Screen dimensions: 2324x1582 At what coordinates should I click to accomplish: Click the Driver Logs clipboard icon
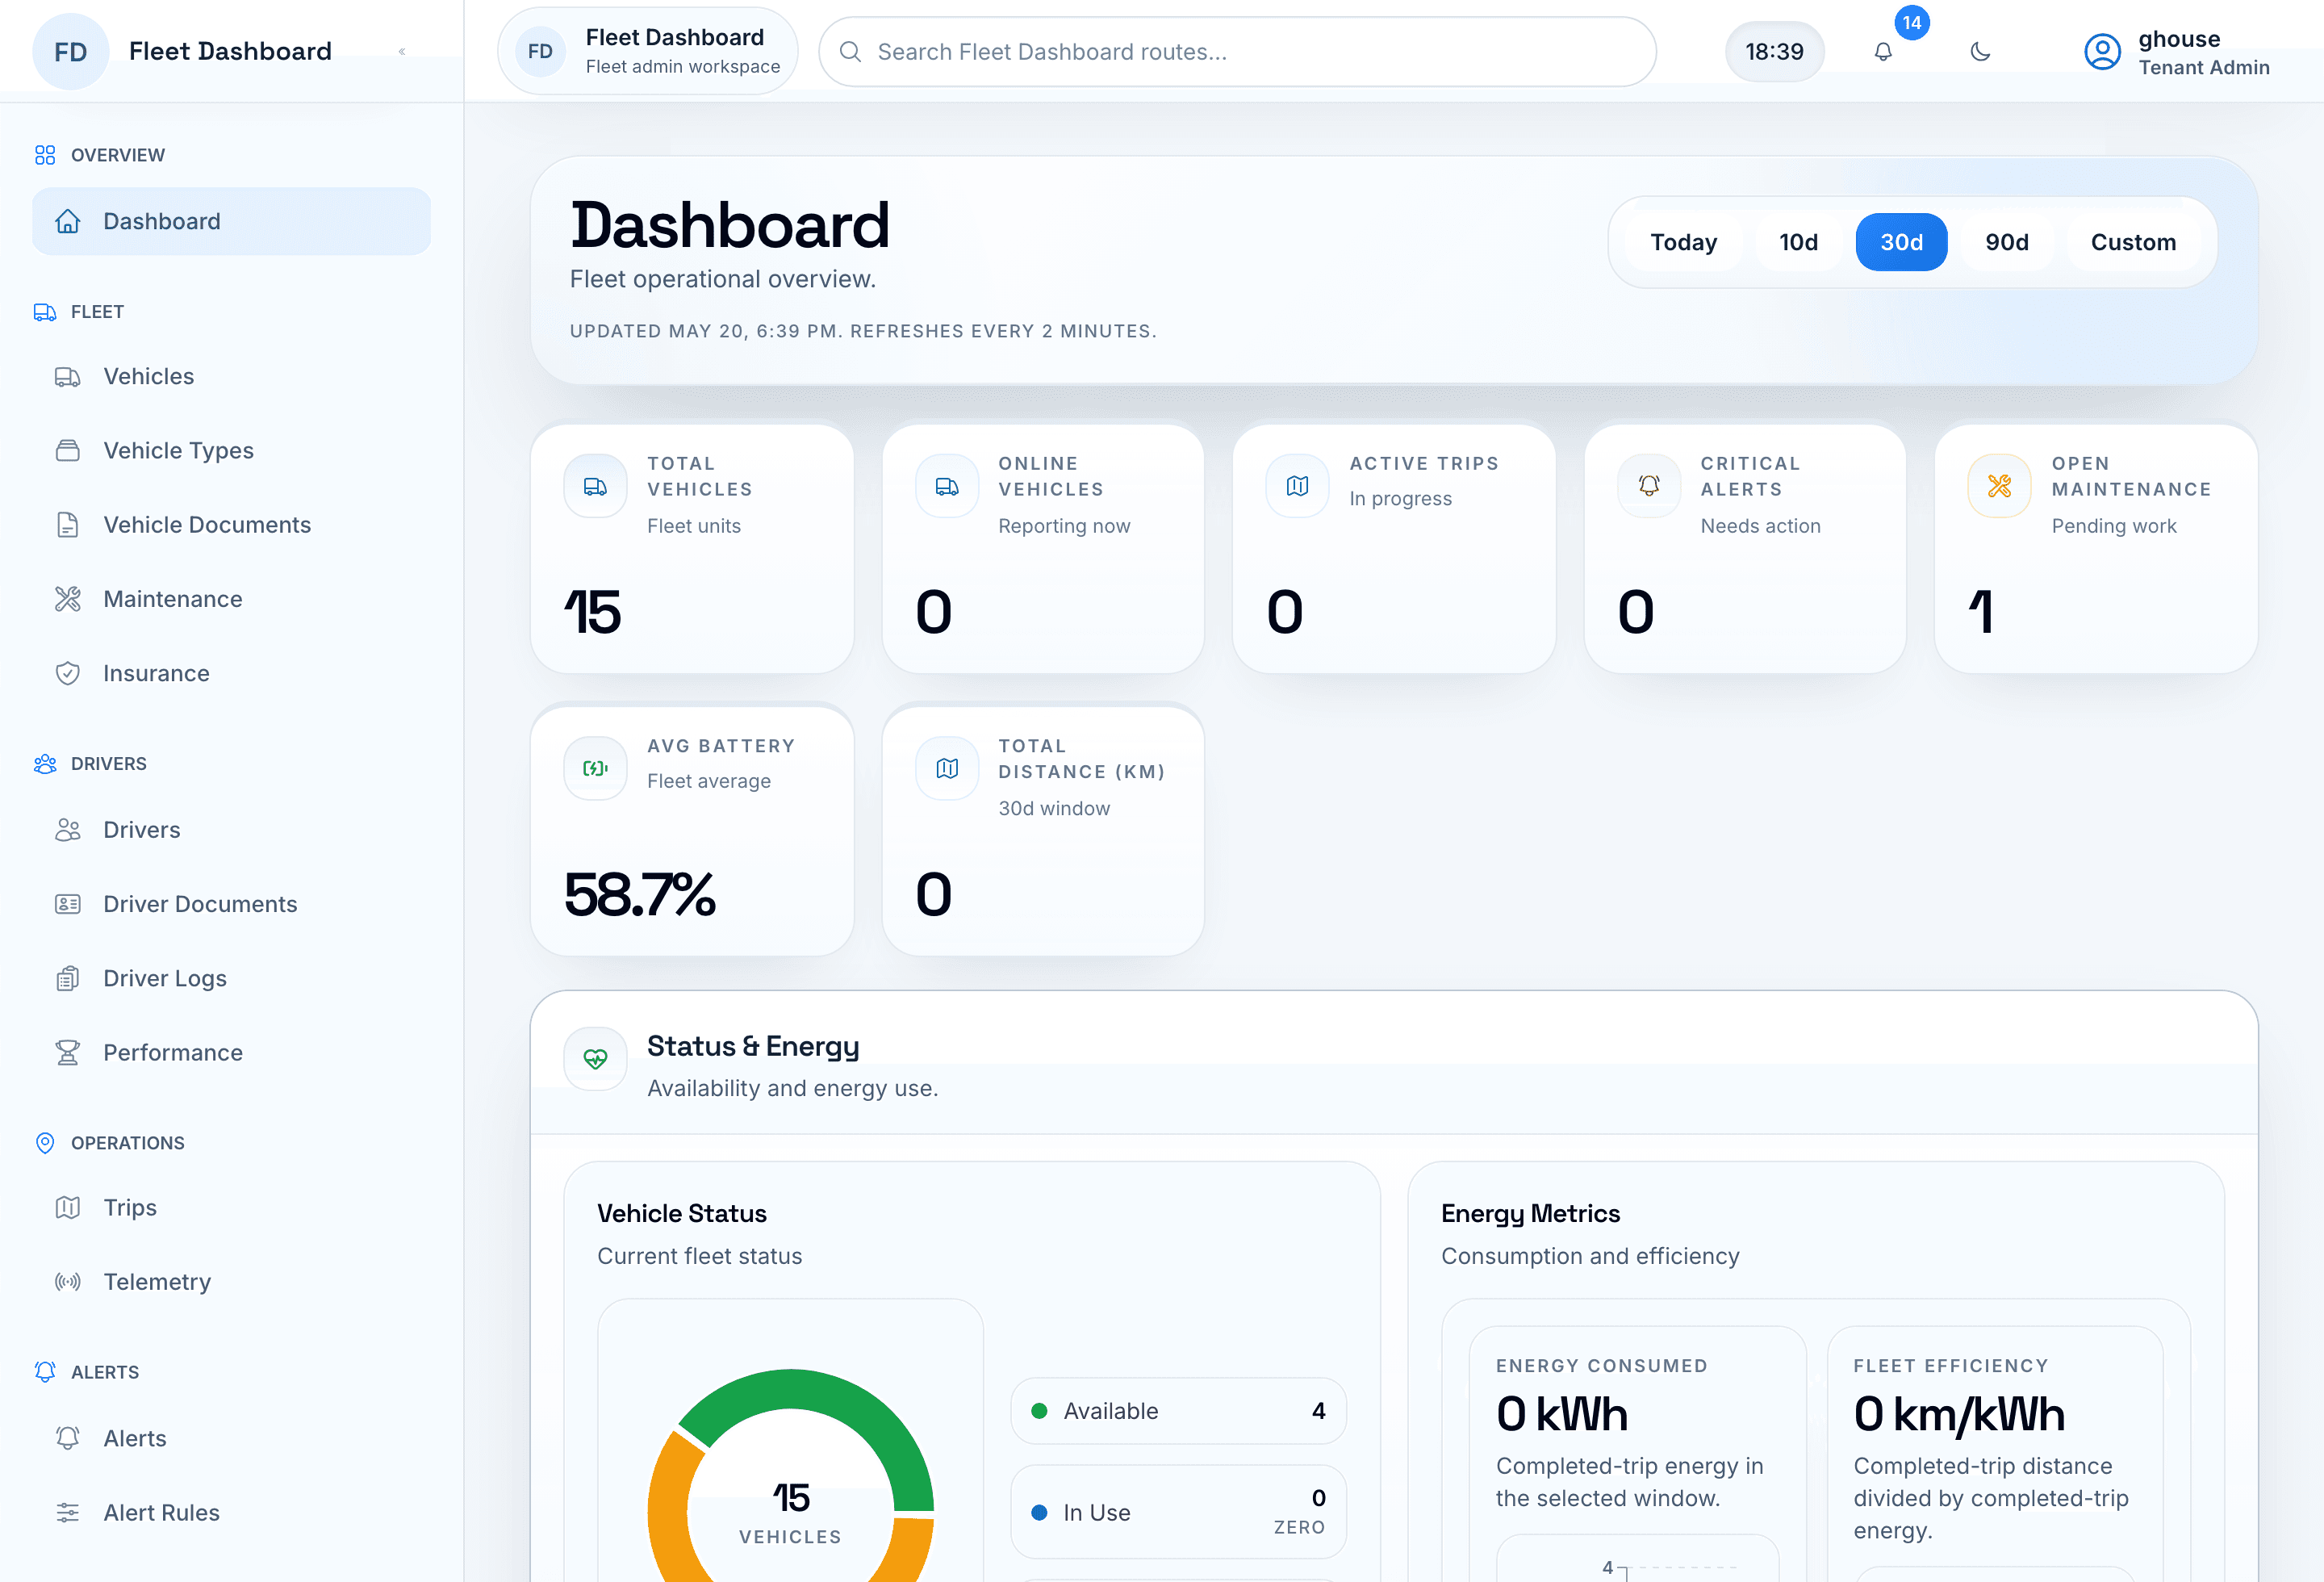(x=67, y=978)
